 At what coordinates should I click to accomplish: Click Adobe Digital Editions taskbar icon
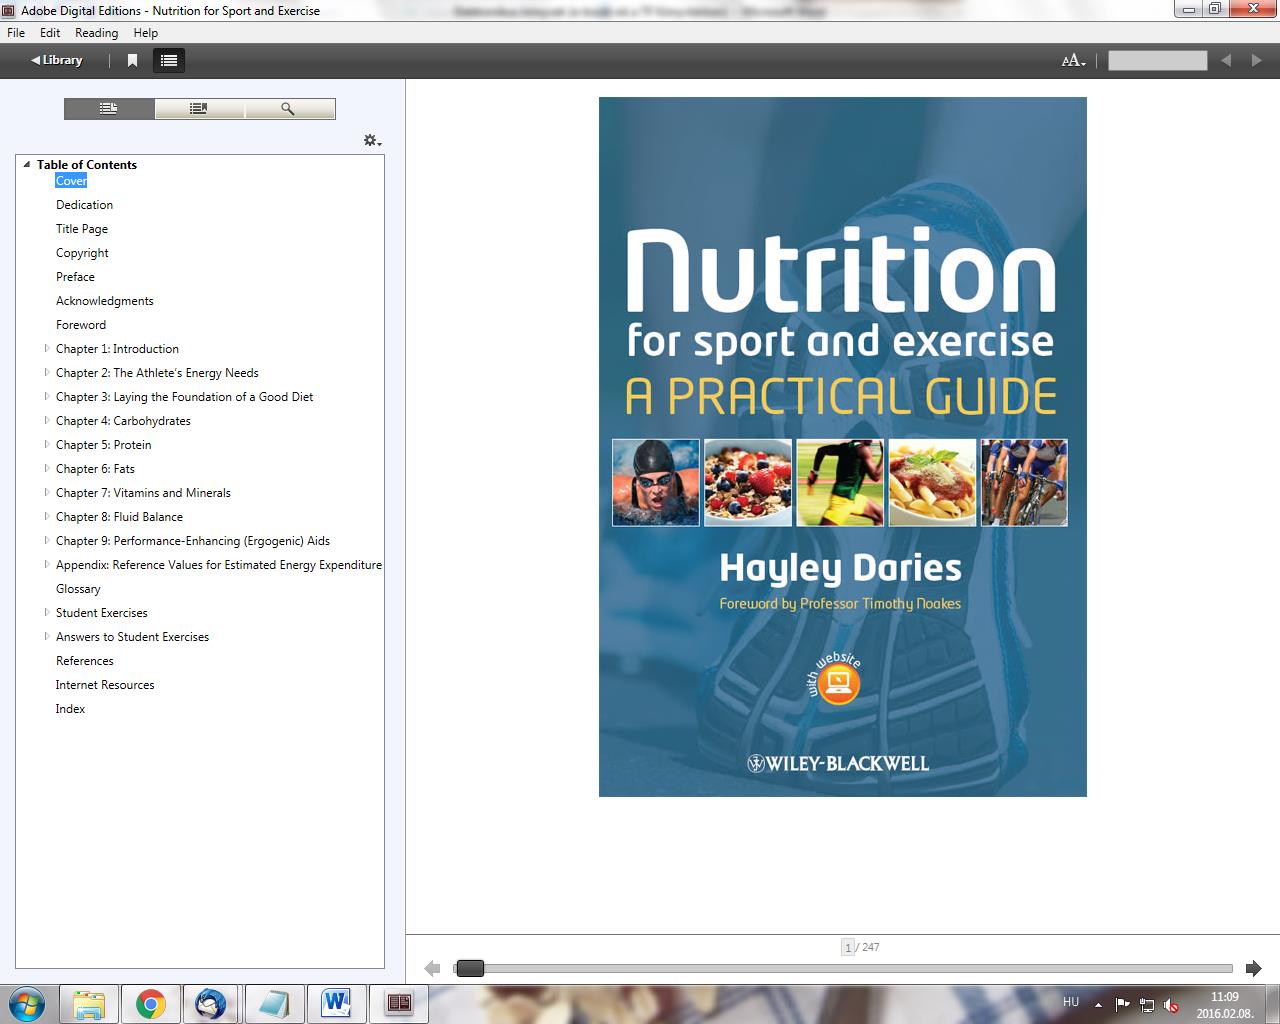tap(399, 1004)
